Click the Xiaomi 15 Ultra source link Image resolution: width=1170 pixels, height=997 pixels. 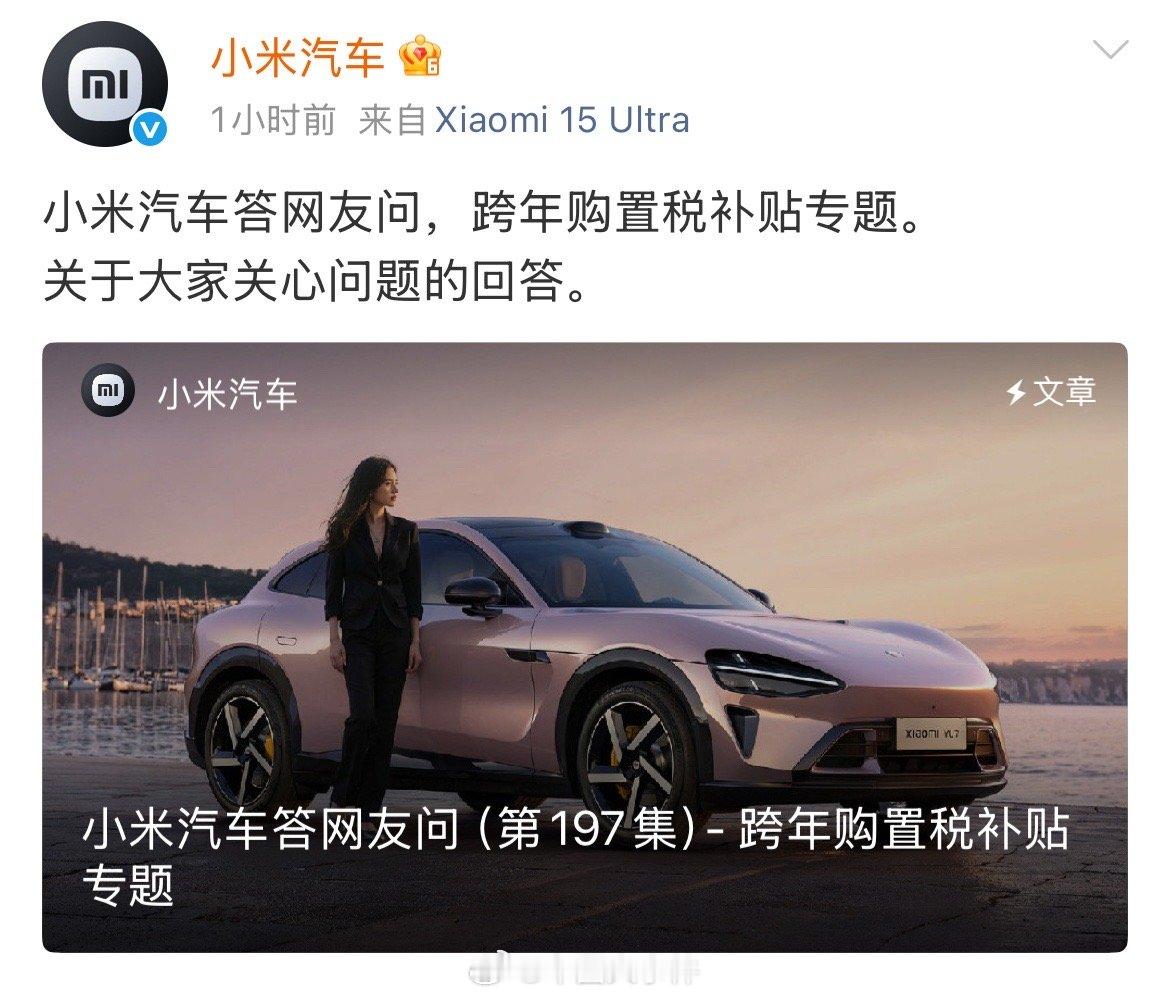(x=561, y=120)
